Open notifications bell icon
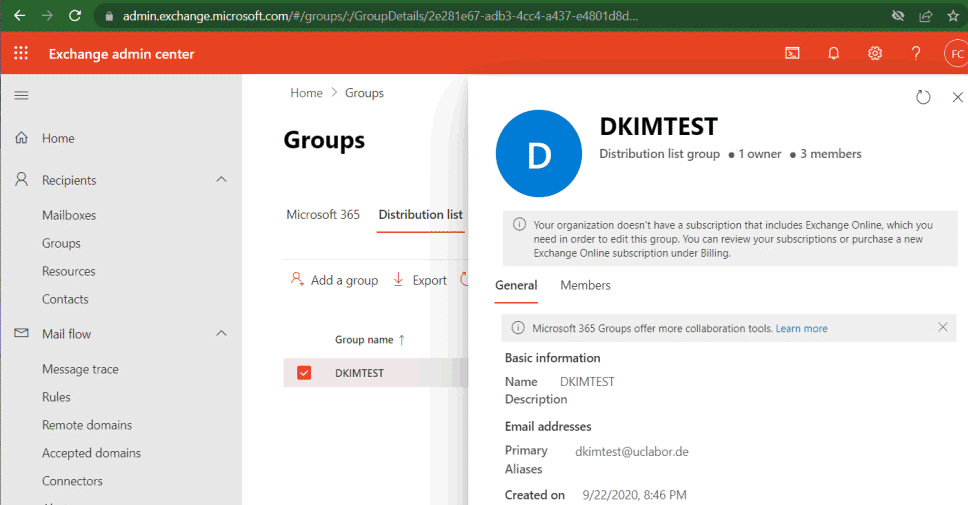 [833, 54]
